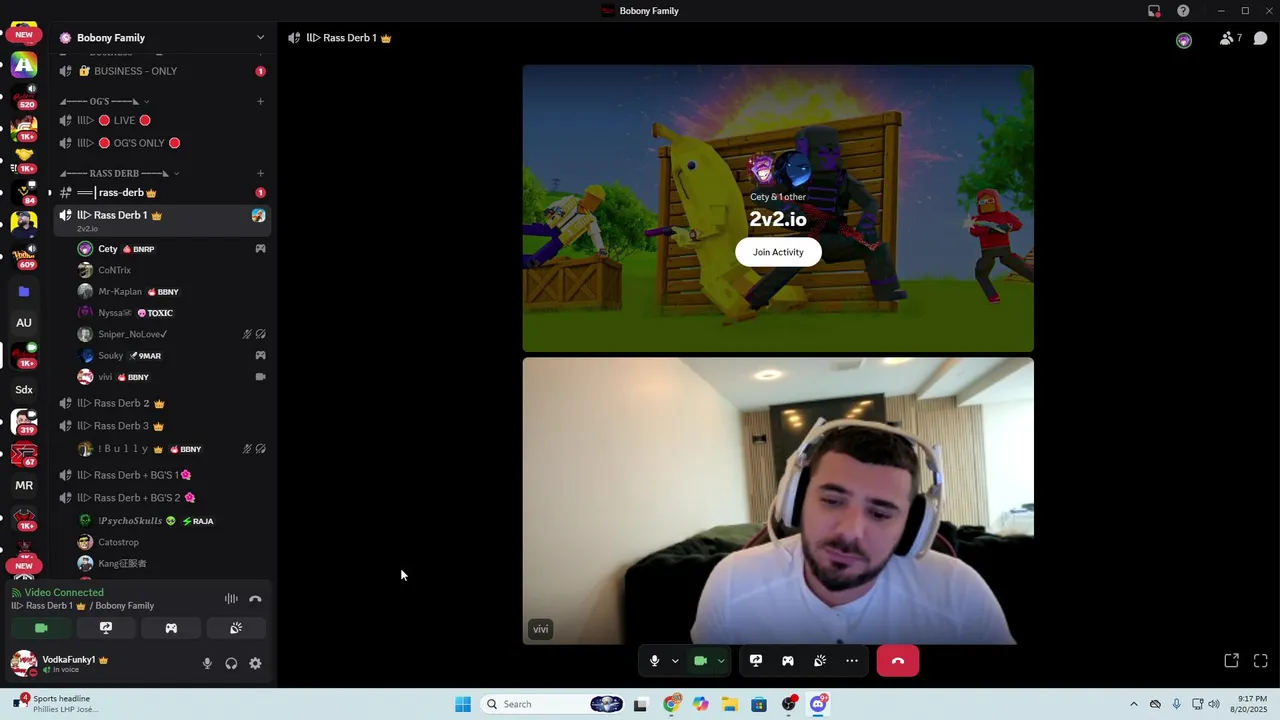
Task: Collapse the OG'S category
Action: coord(105,101)
